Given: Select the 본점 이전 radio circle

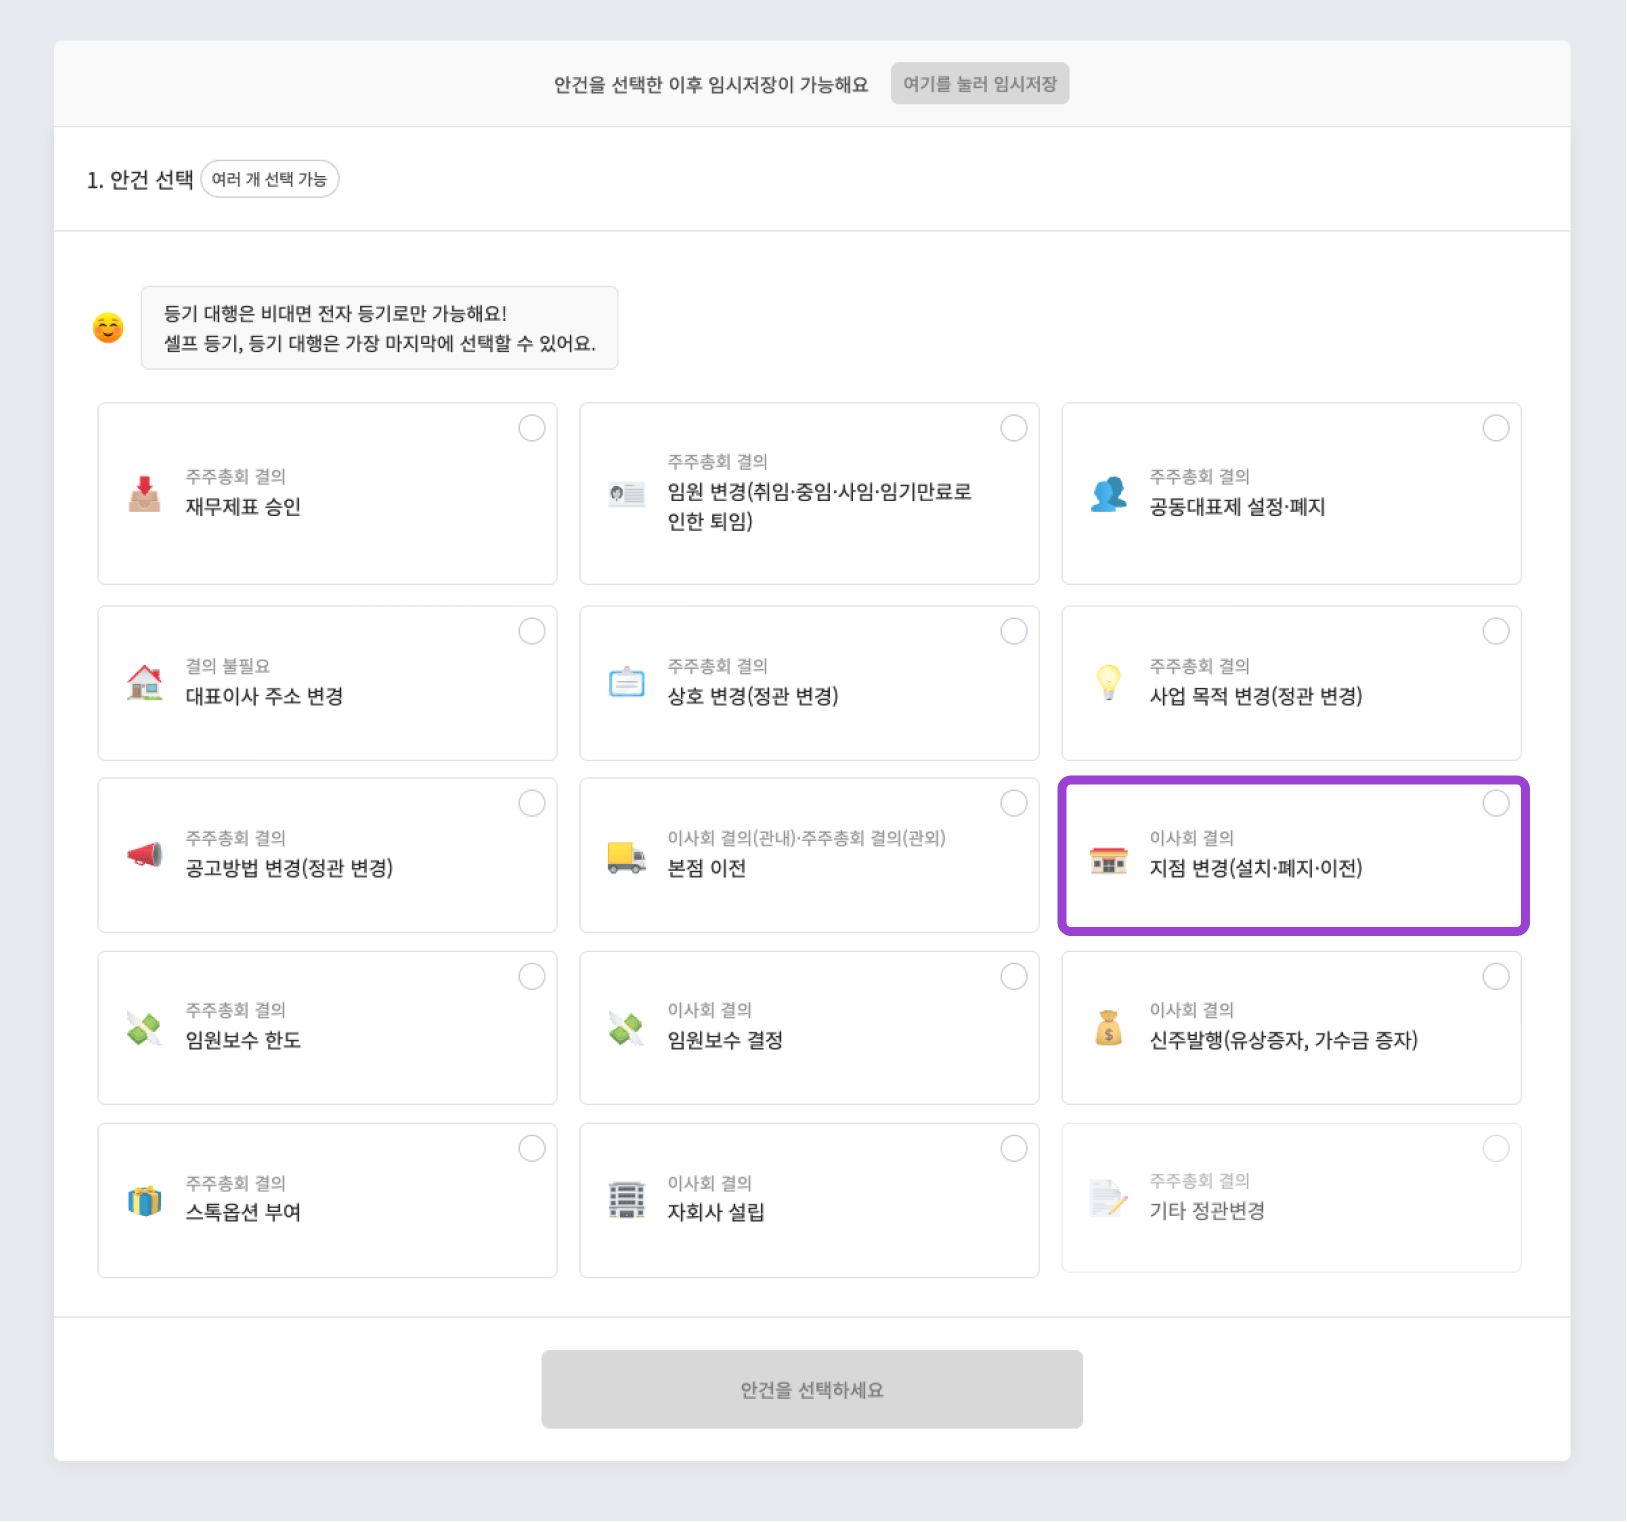Looking at the screenshot, I should coord(1014,803).
